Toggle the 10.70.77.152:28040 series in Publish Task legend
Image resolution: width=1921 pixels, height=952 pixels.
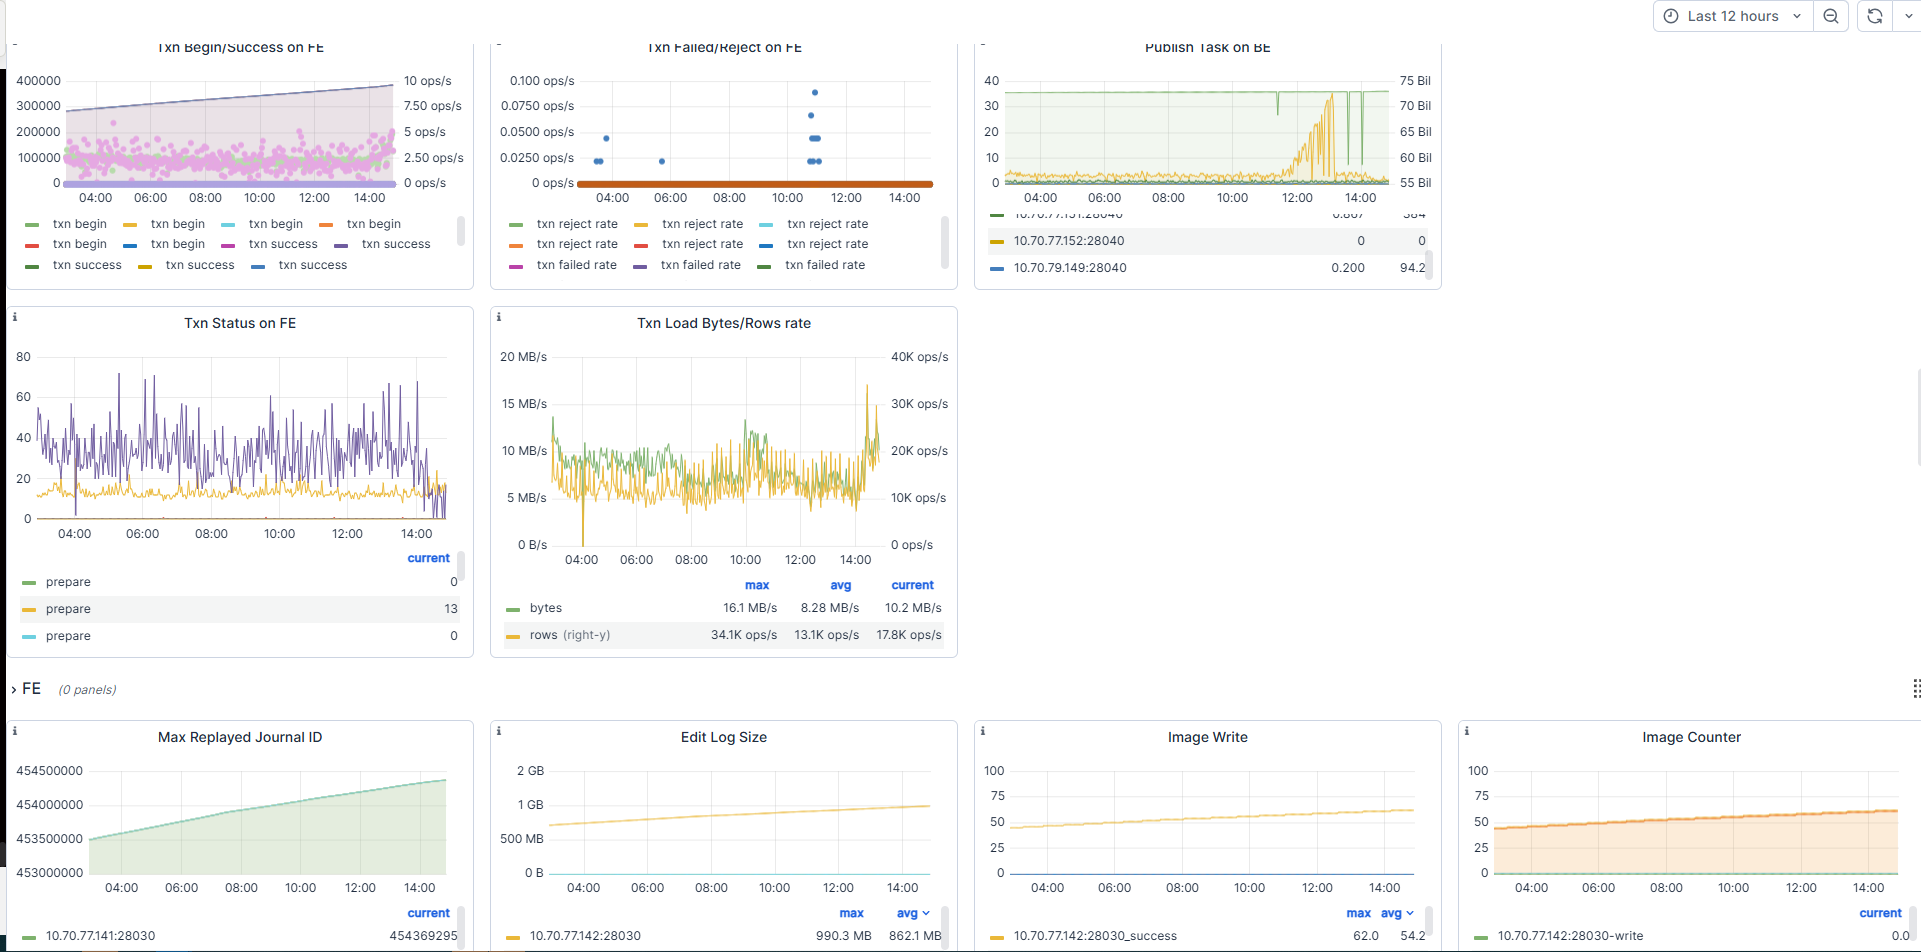pyautogui.click(x=1069, y=241)
